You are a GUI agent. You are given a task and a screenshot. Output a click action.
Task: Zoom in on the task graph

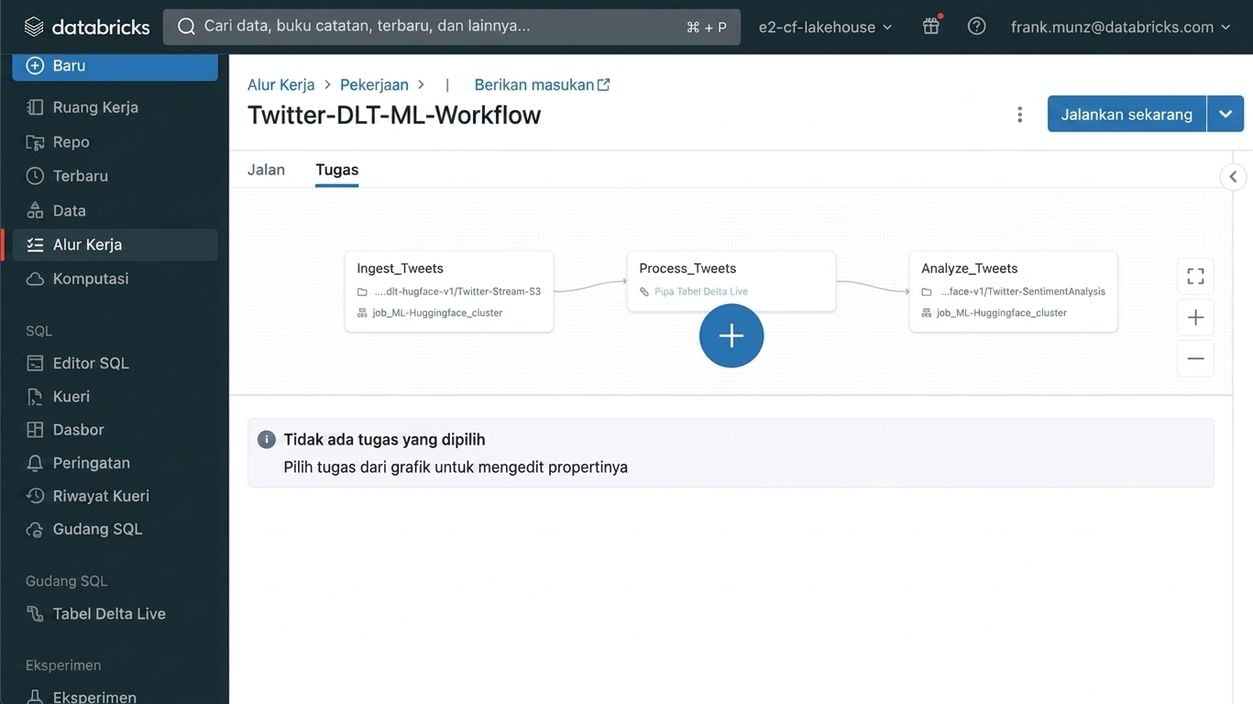pyautogui.click(x=1195, y=318)
